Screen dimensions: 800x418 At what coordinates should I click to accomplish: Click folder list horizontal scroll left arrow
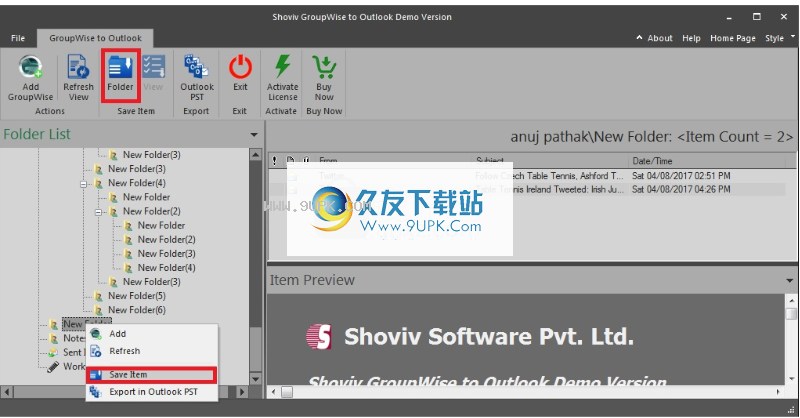click(7, 392)
